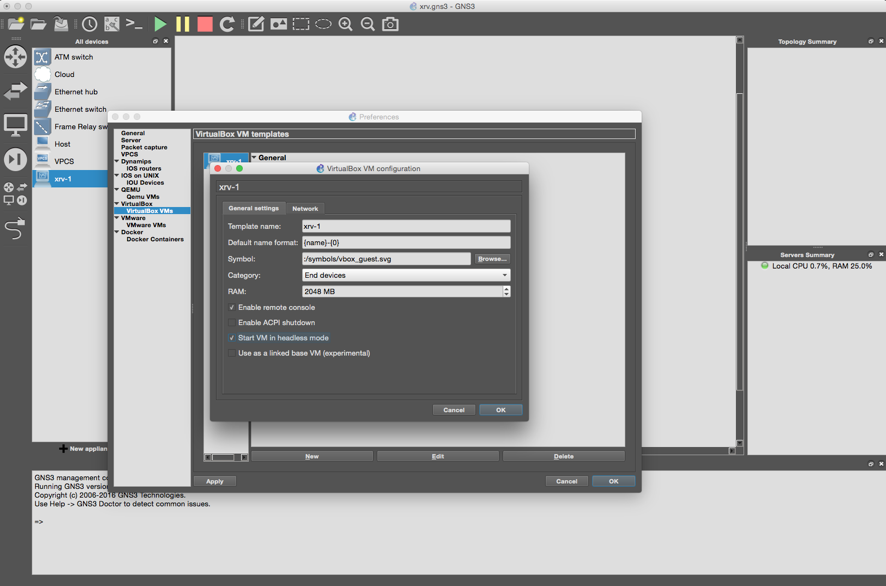Viewport: 886px width, 586px height.
Task: Cancel the VirtualBox VM configuration dialog
Action: (x=454, y=410)
